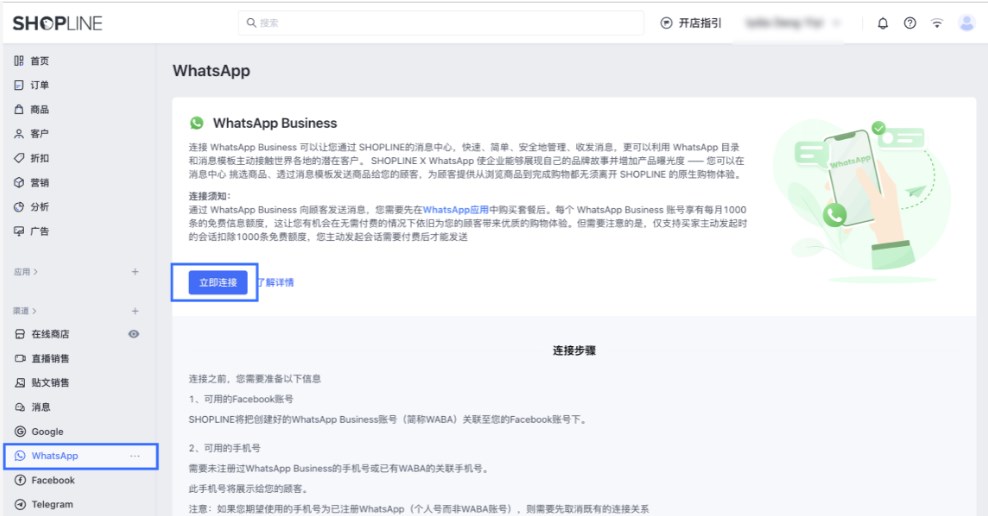988x516 pixels.
Task: Expand the 渠道 channels section
Action: (25, 311)
